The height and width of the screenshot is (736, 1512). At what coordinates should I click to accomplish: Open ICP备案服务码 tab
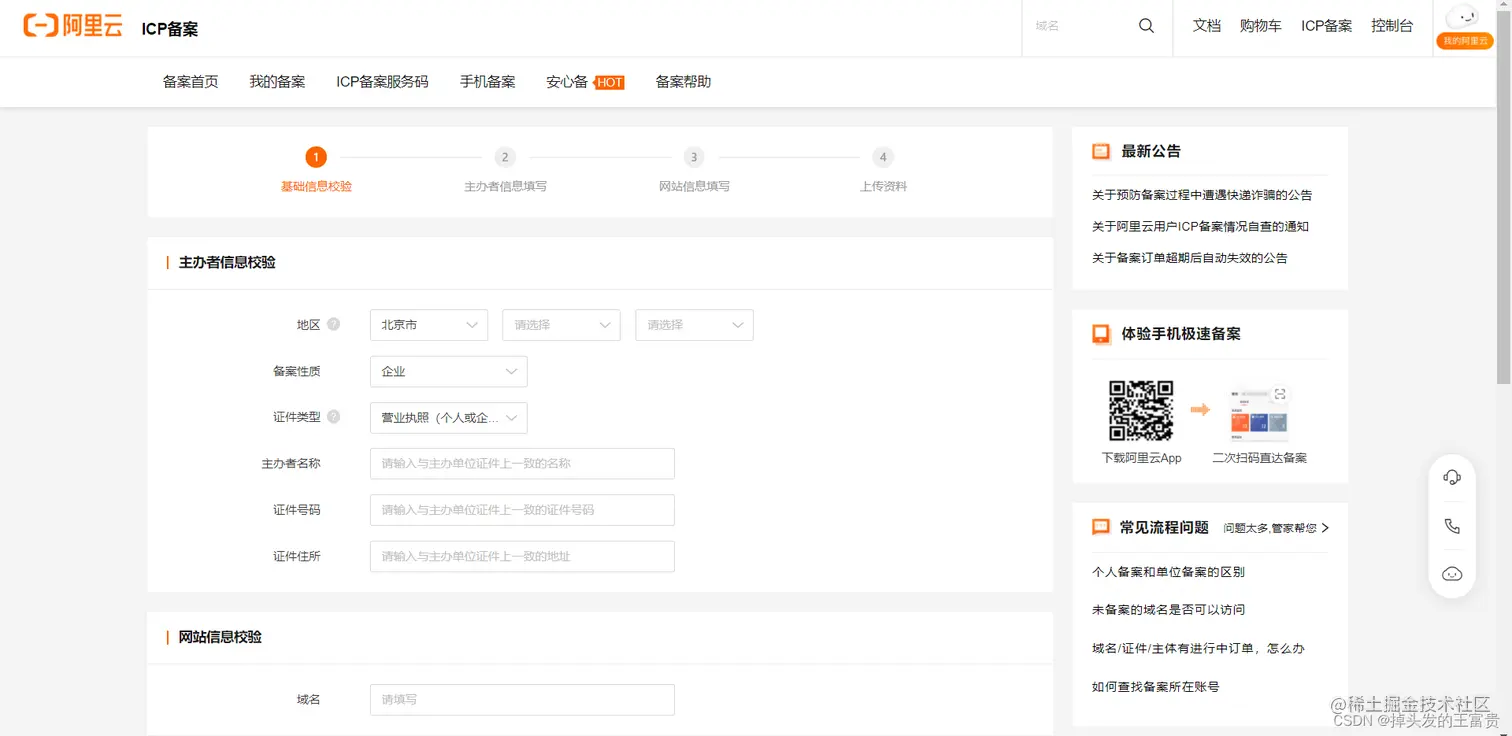click(382, 82)
